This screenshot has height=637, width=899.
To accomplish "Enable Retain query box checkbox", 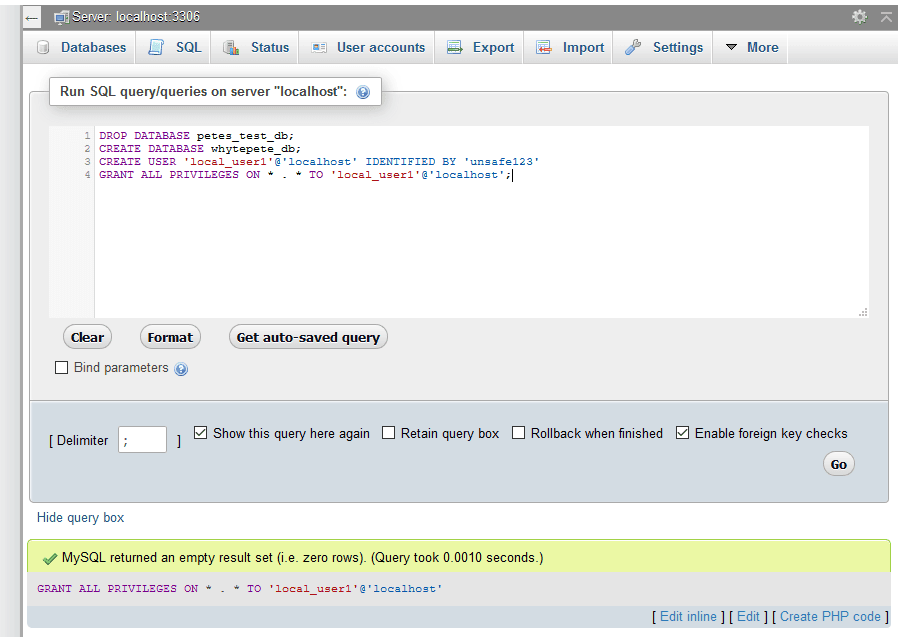I will [388, 433].
